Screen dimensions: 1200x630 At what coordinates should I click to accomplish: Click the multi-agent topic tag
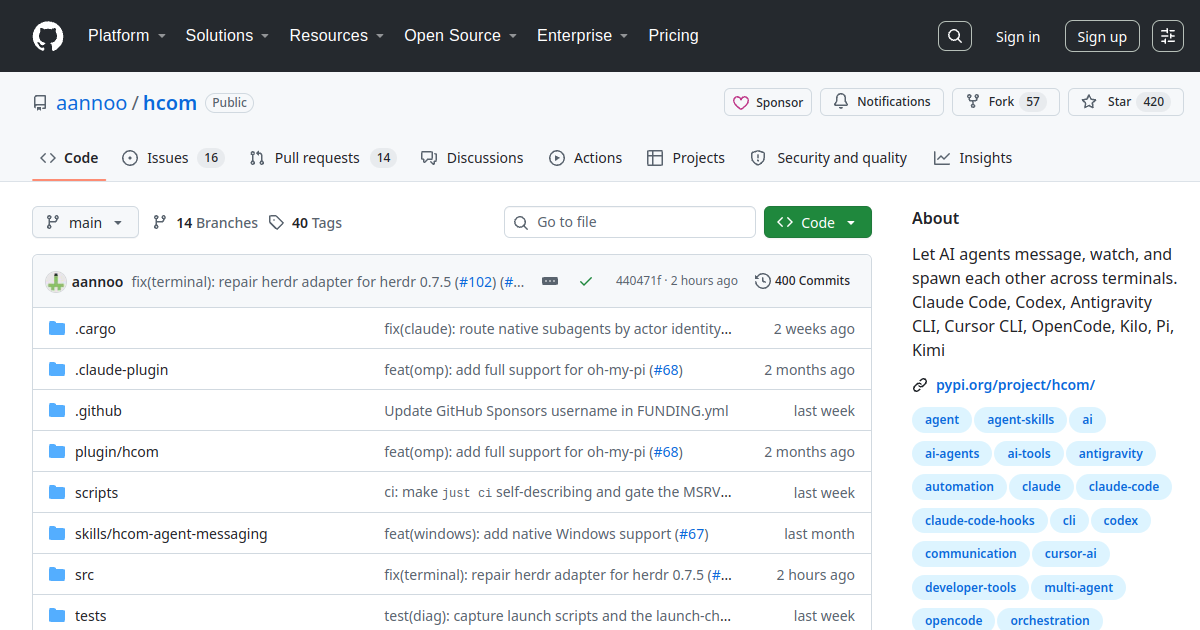(x=1078, y=588)
